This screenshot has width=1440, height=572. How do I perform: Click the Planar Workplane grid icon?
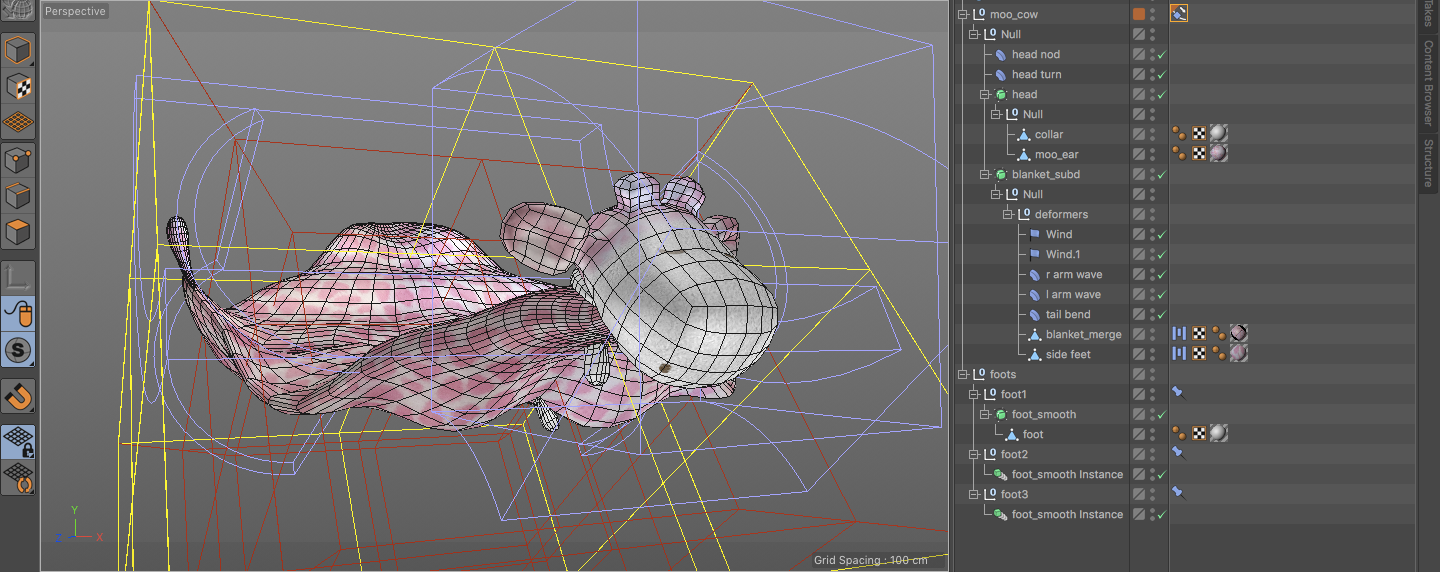click(x=19, y=477)
